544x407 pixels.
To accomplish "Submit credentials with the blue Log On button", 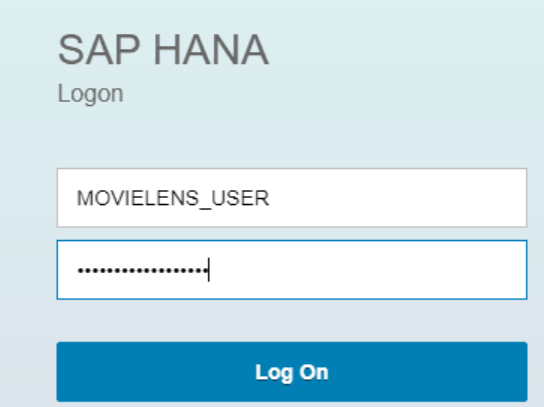I will [292, 372].
